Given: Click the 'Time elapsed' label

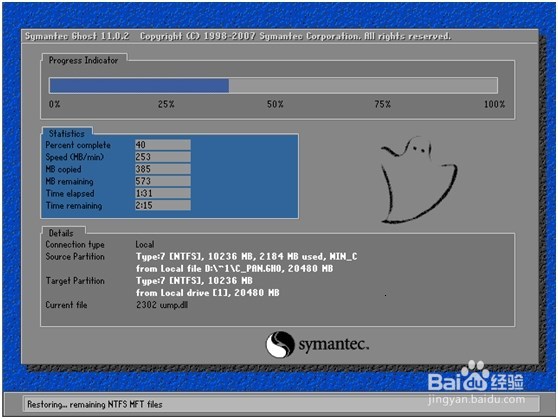Looking at the screenshot, I should (70, 194).
